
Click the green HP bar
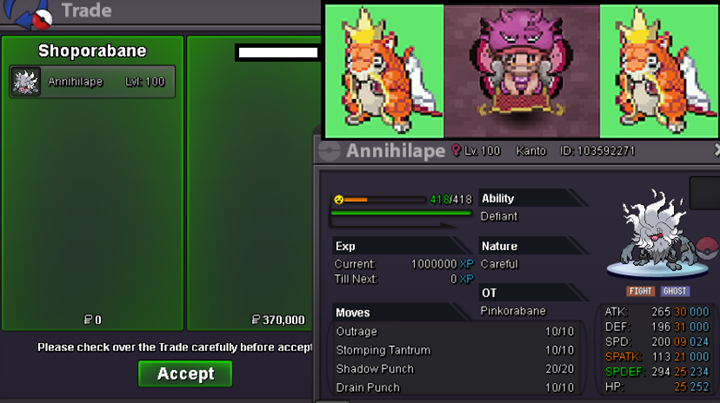[x=401, y=213]
